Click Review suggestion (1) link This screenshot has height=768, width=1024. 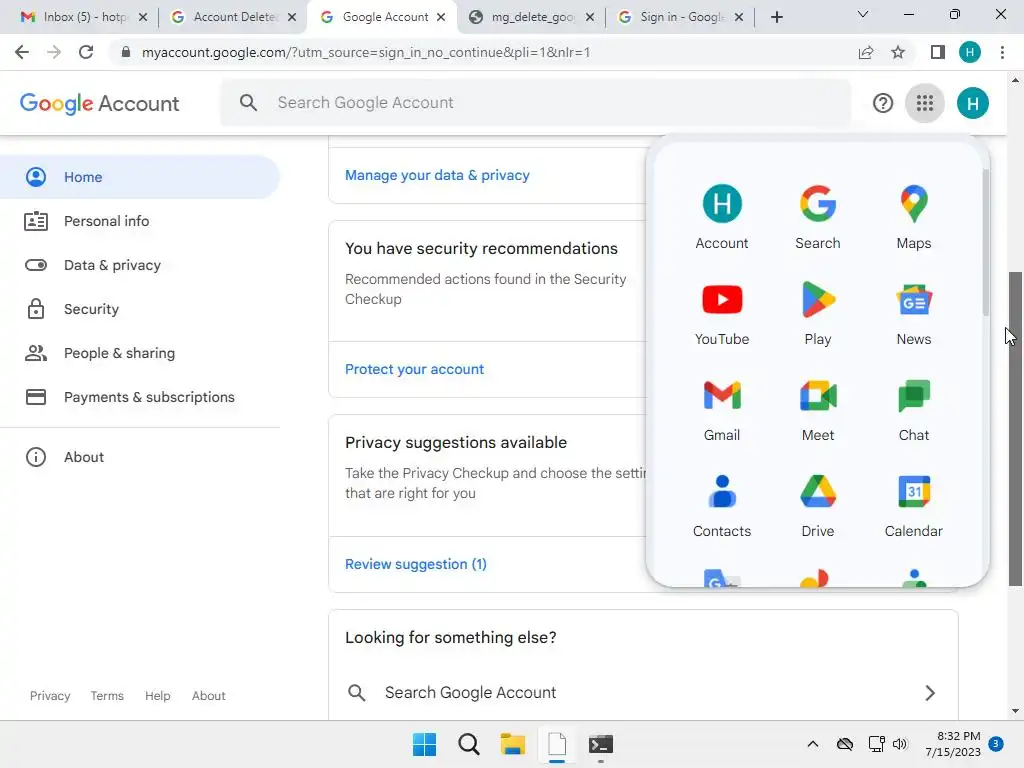point(415,564)
